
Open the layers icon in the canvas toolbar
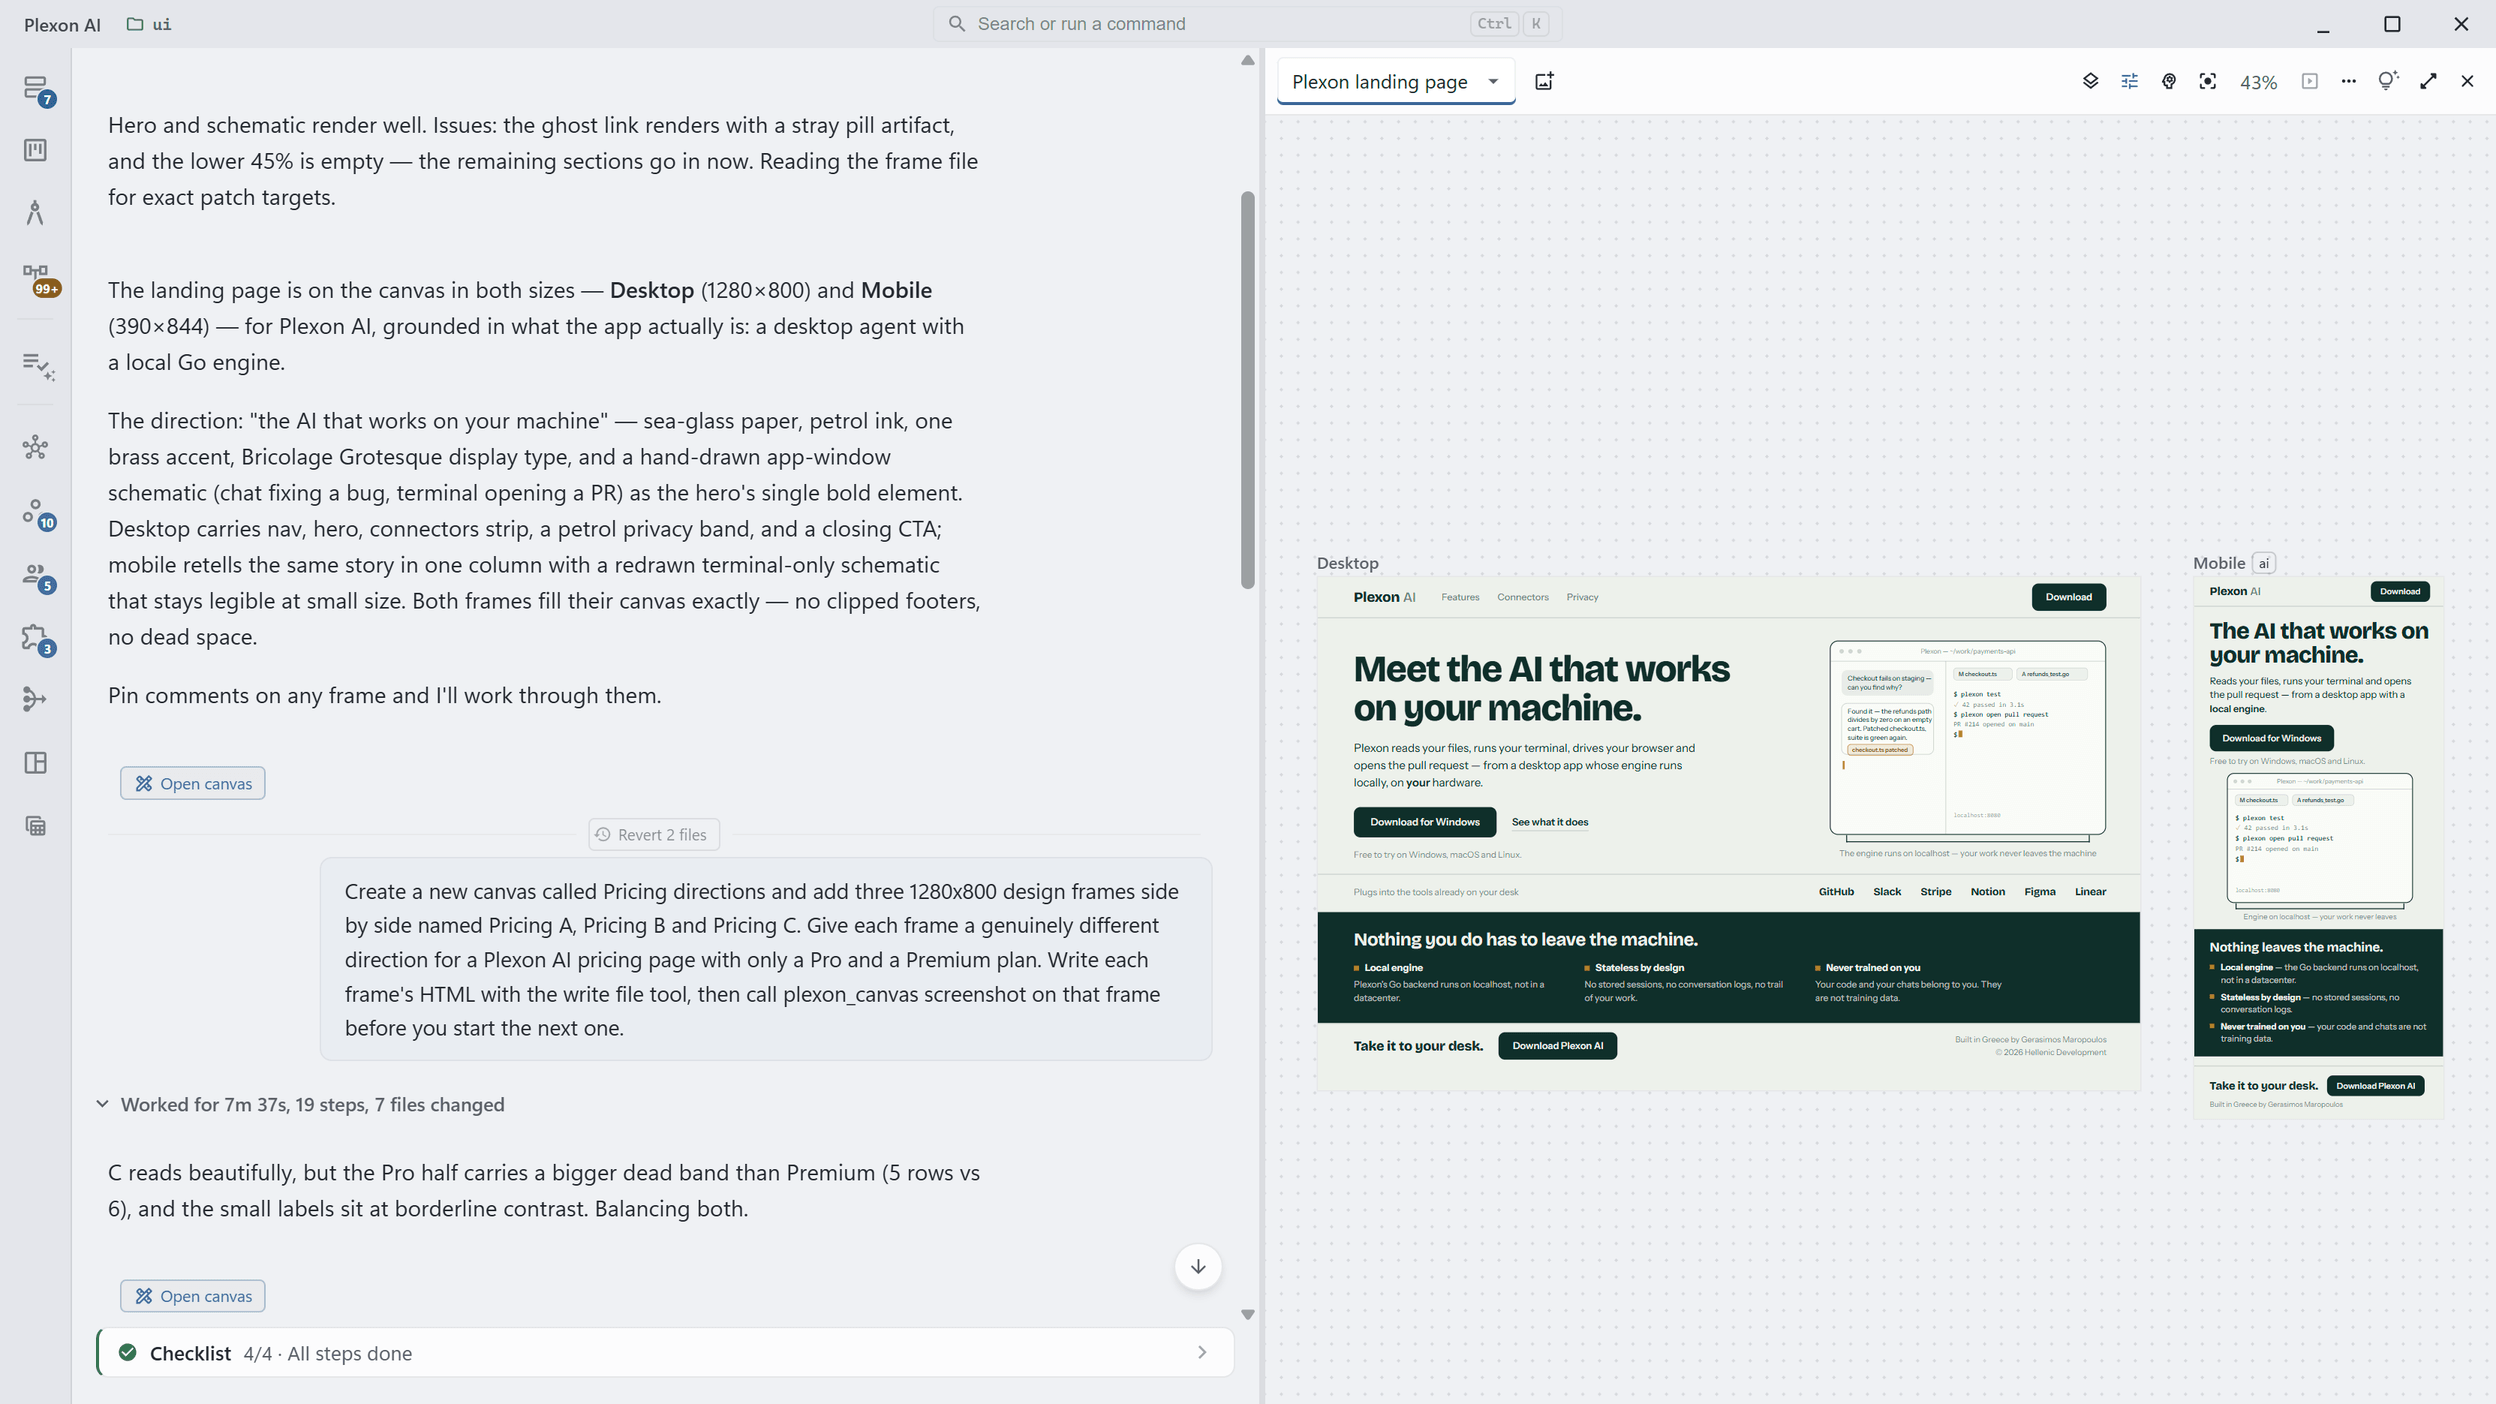pos(2090,81)
